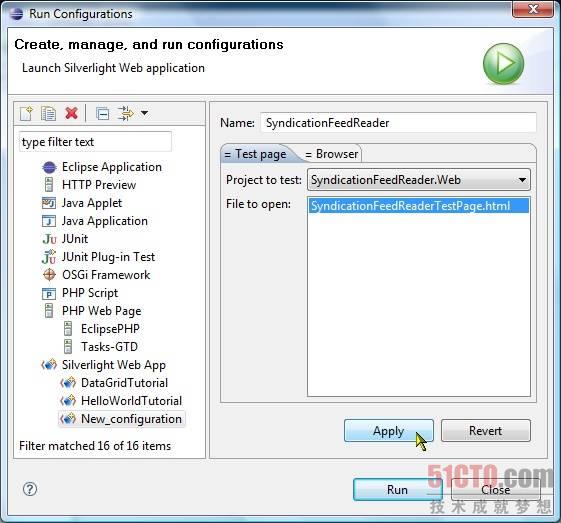Click the Apply button
The height and width of the screenshot is (523, 561).
pyautogui.click(x=389, y=431)
